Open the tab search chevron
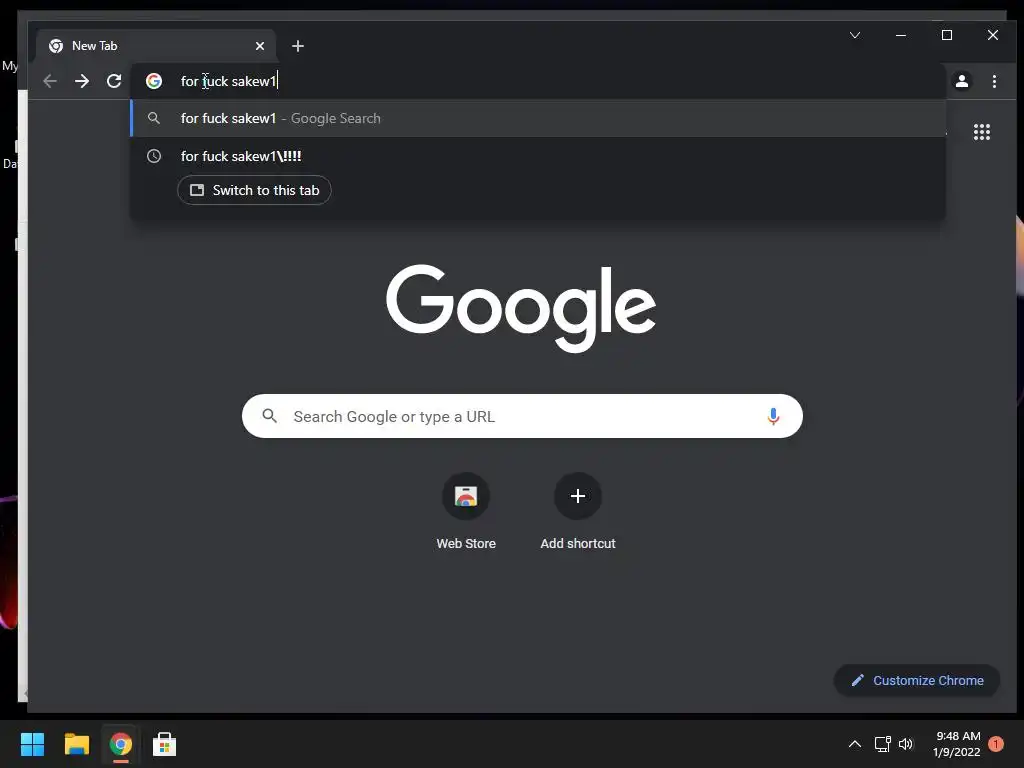 point(855,35)
